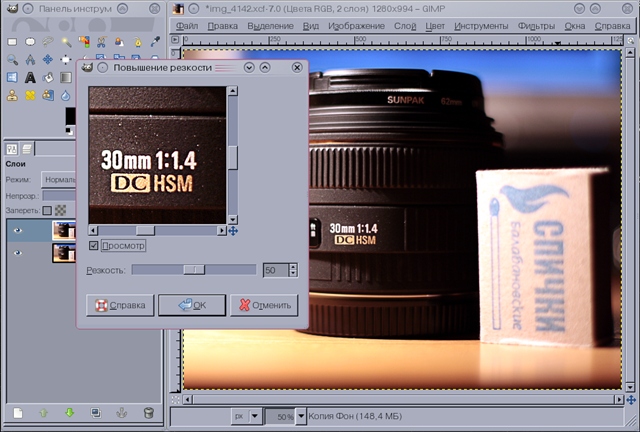
Task: Uncheck the Просмотр preview checkbox
Action: (x=95, y=246)
